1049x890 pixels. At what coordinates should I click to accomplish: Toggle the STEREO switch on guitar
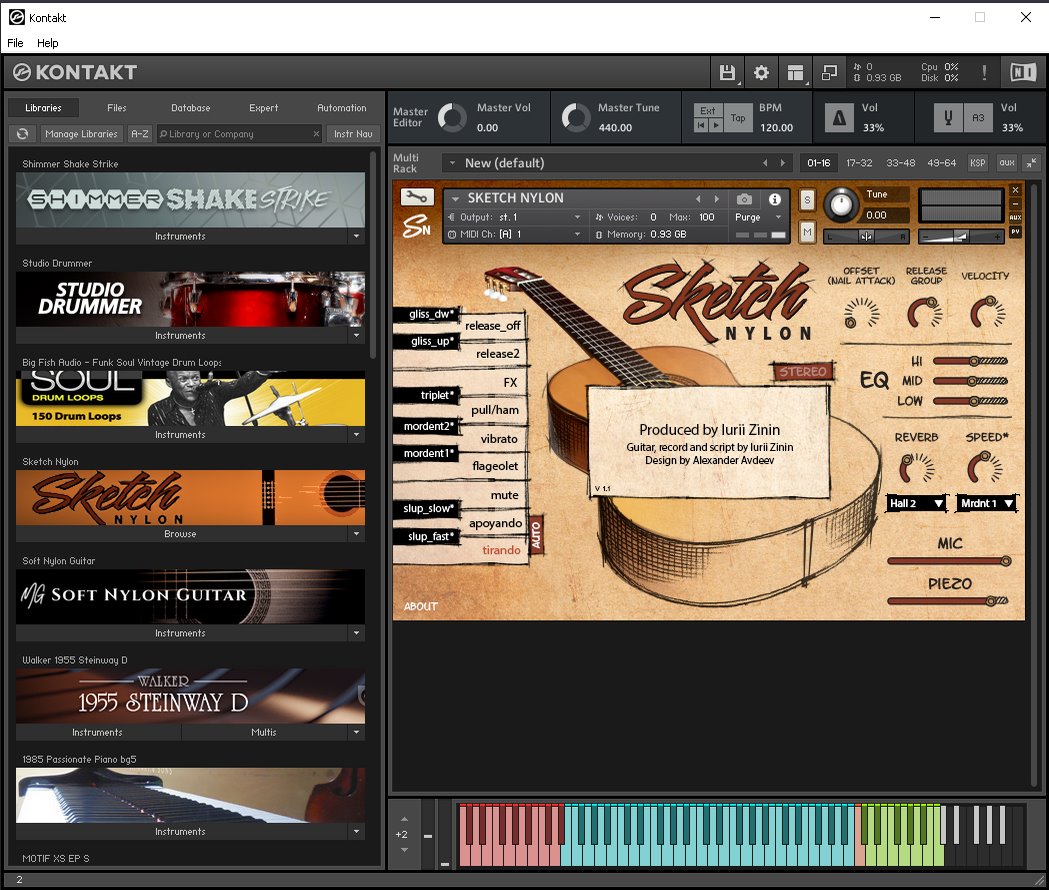tap(803, 372)
